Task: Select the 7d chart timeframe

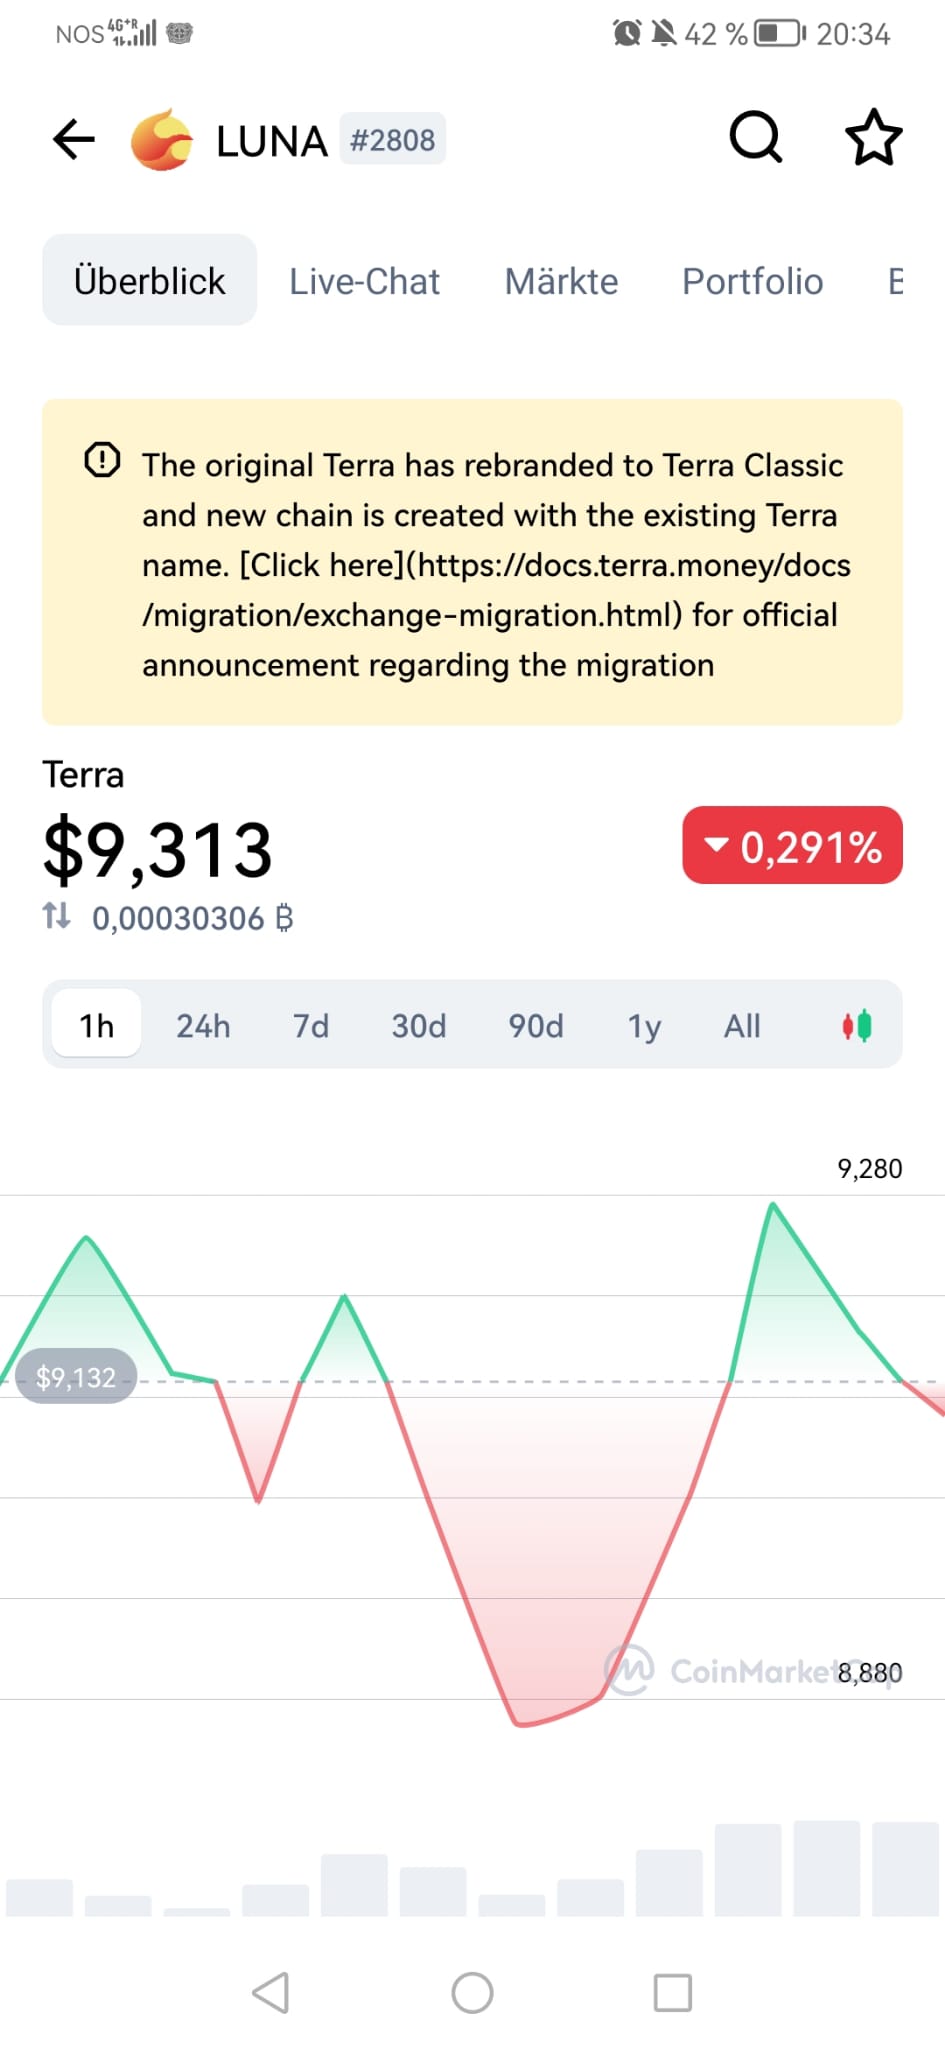Action: tap(311, 1025)
